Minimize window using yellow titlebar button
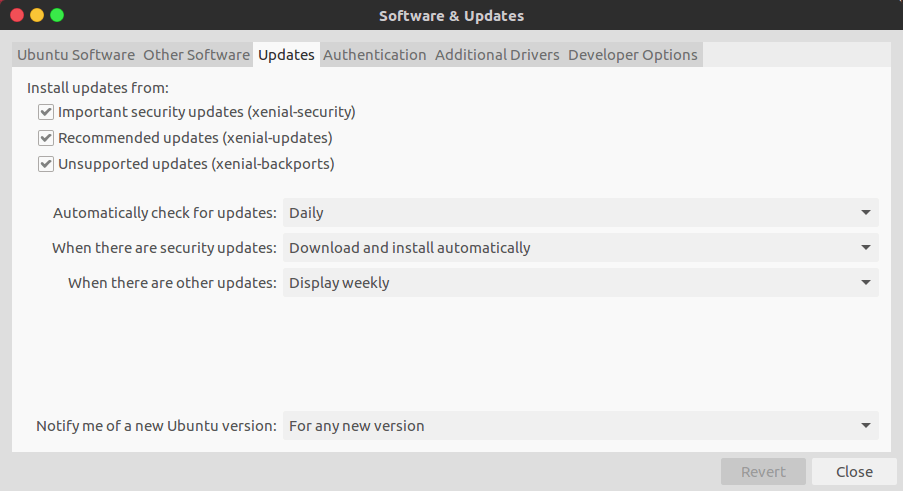Screen dimensions: 903x491 [x=37, y=16]
